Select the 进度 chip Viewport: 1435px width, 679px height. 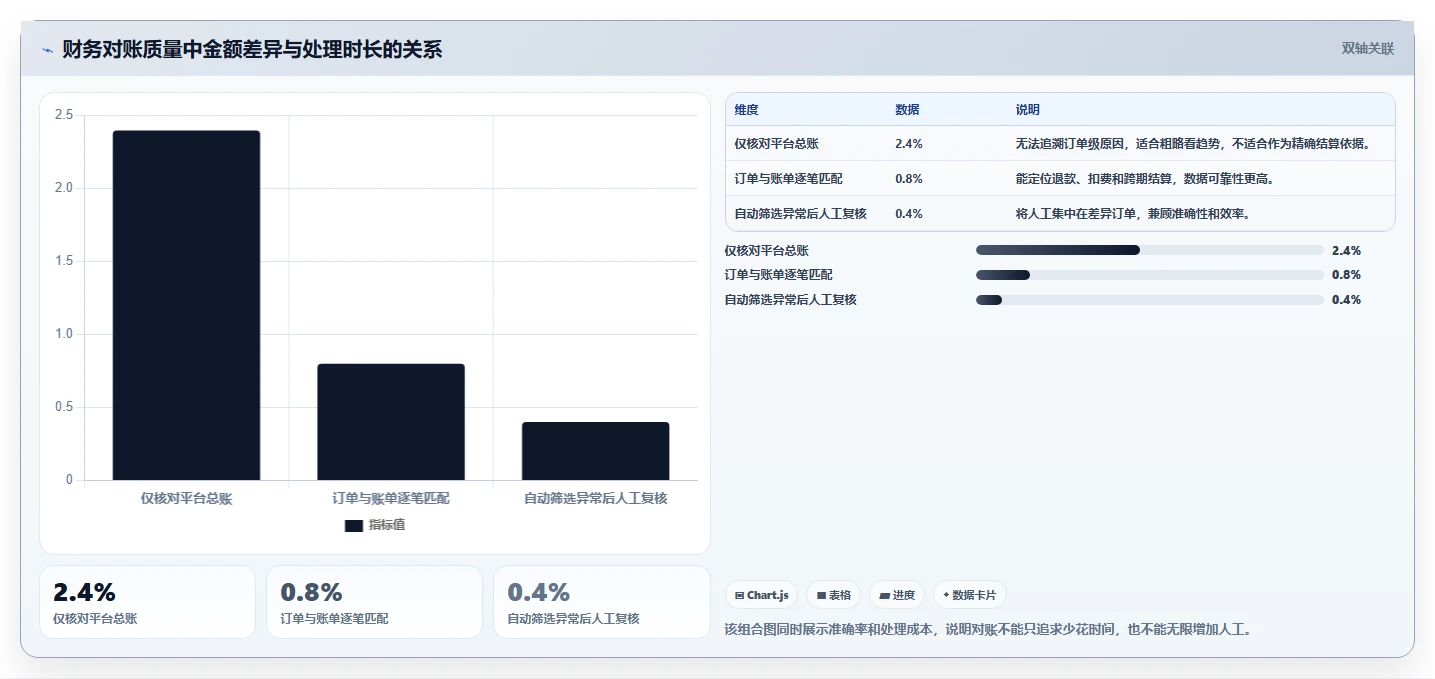897,595
